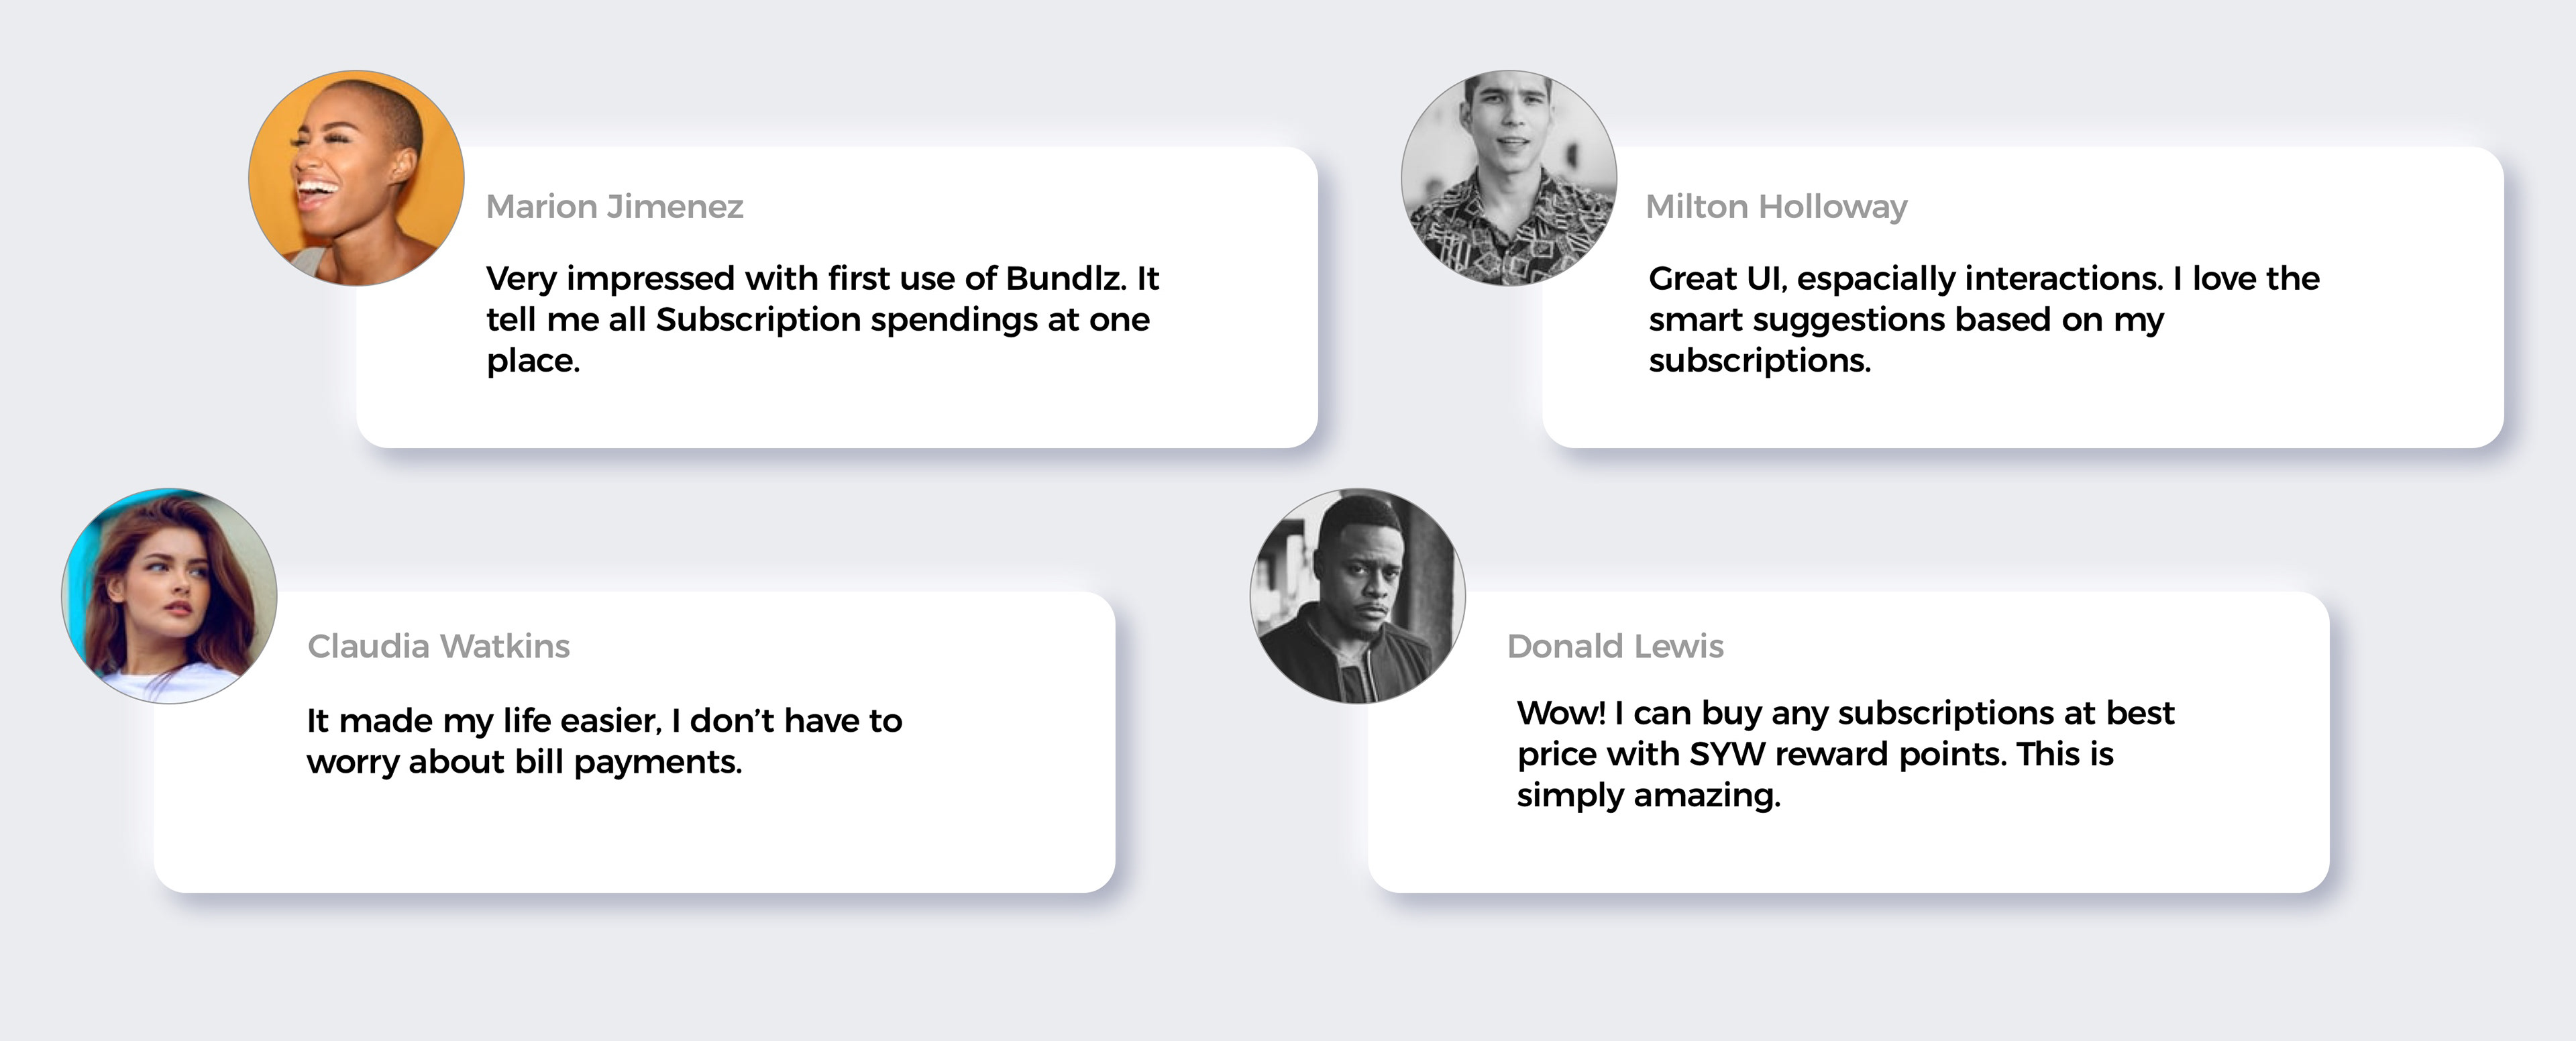Click 'worry about bill payments.' line
The image size is (2576, 1041).
point(524,762)
